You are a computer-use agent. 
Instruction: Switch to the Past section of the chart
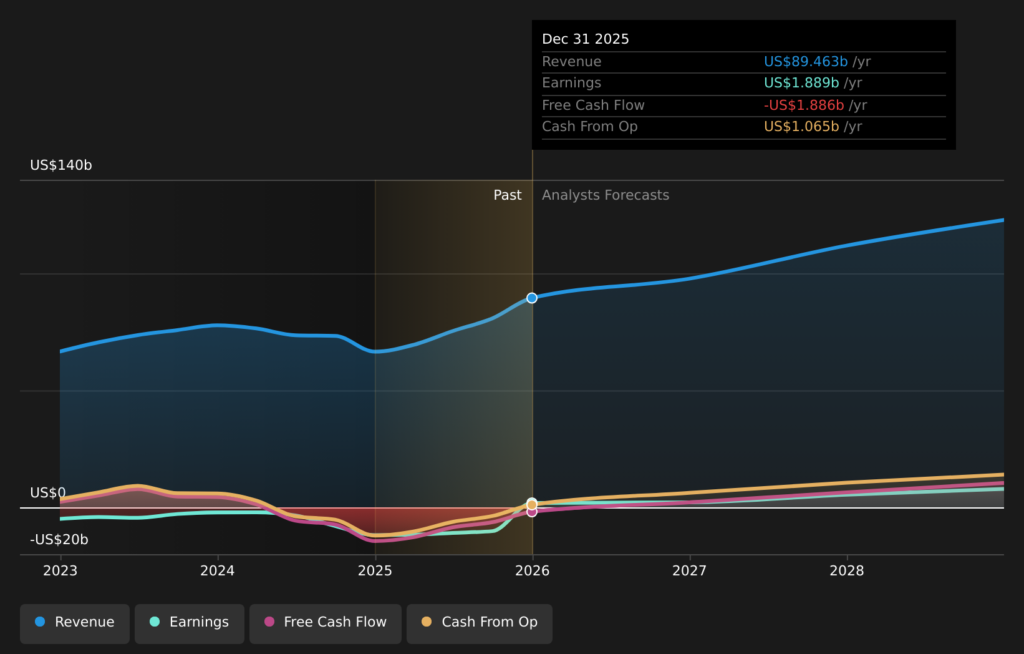508,195
